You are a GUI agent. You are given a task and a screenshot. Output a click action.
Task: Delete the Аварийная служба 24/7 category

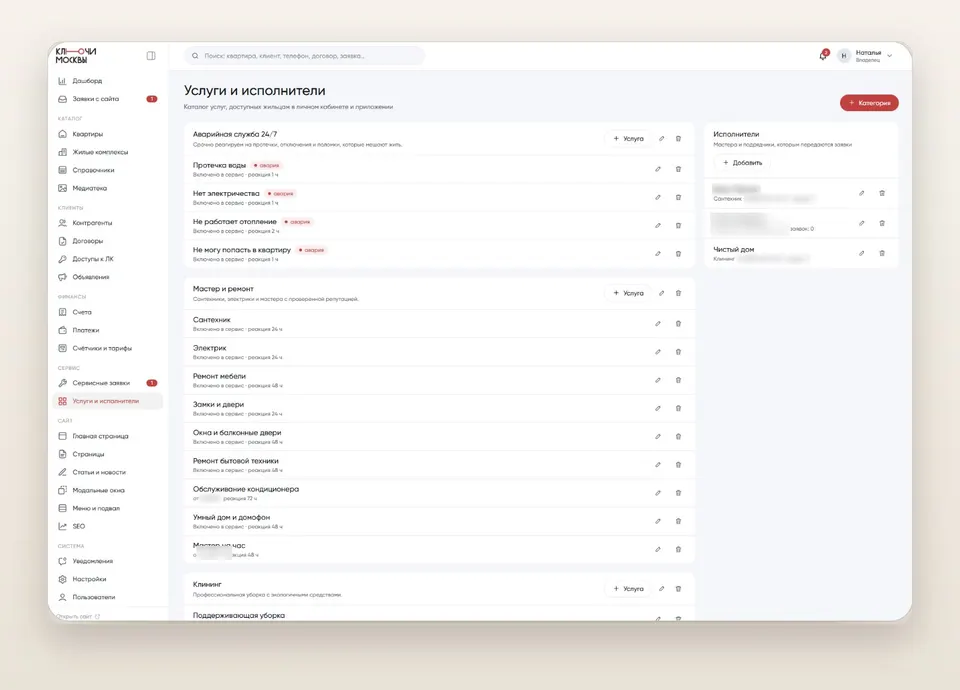678,138
